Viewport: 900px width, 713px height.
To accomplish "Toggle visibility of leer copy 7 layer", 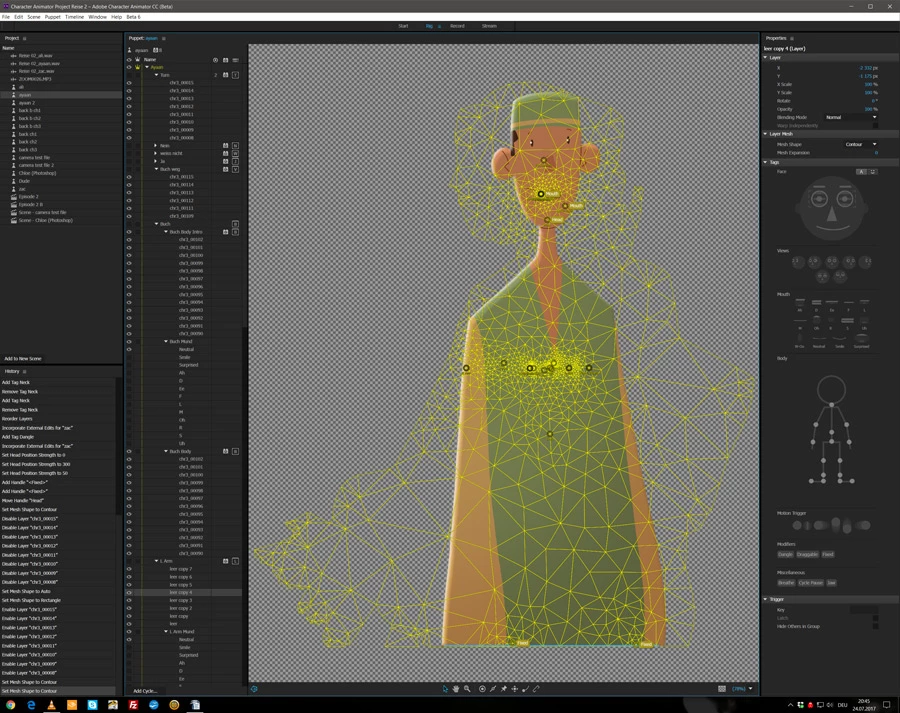I will coord(129,569).
